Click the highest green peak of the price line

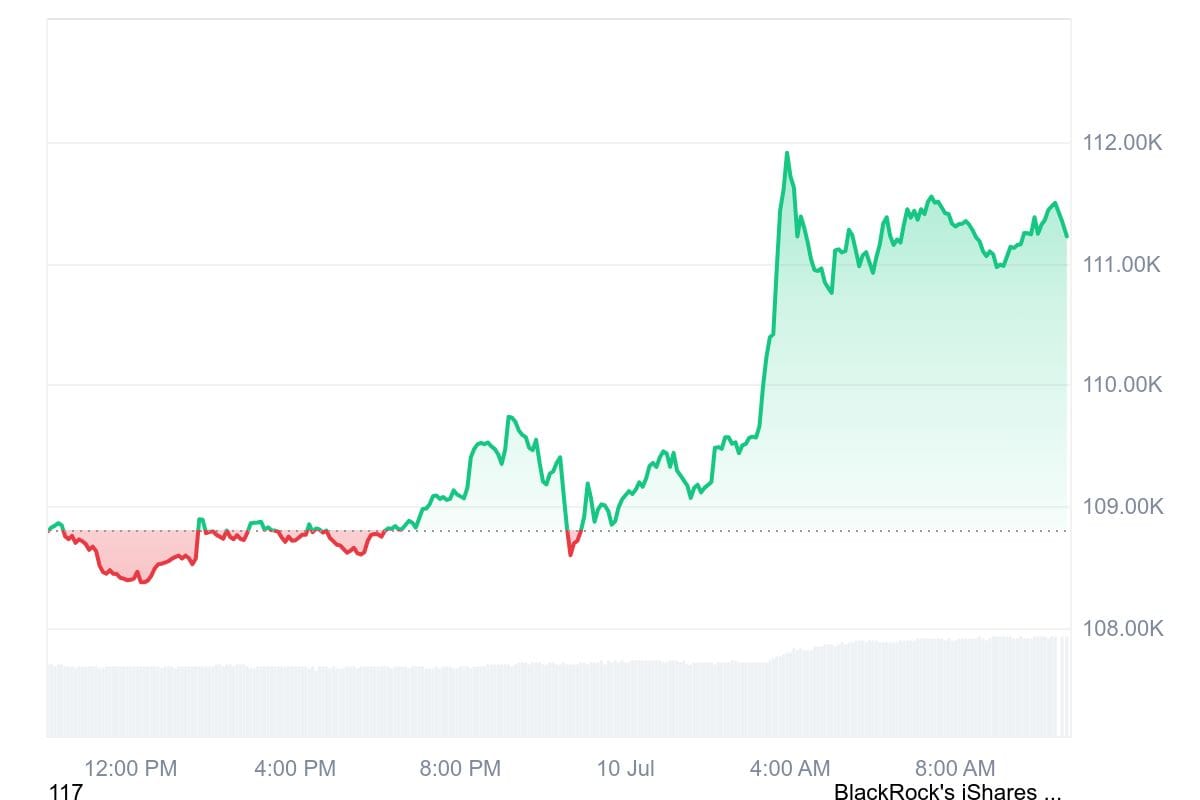pyautogui.click(x=787, y=153)
